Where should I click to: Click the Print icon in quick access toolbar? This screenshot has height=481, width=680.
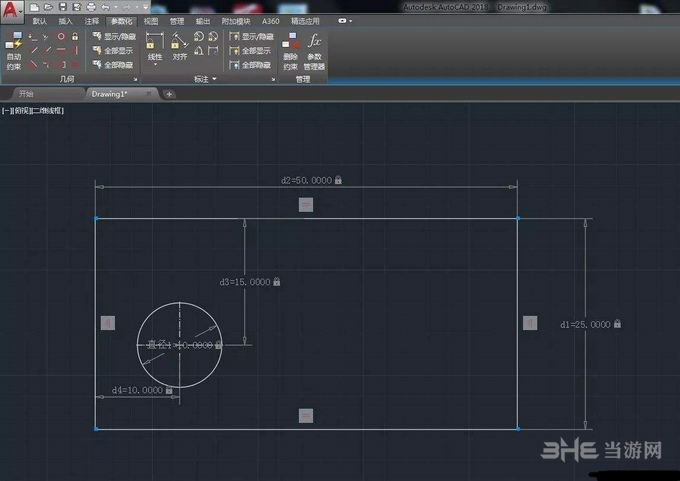pos(91,7)
